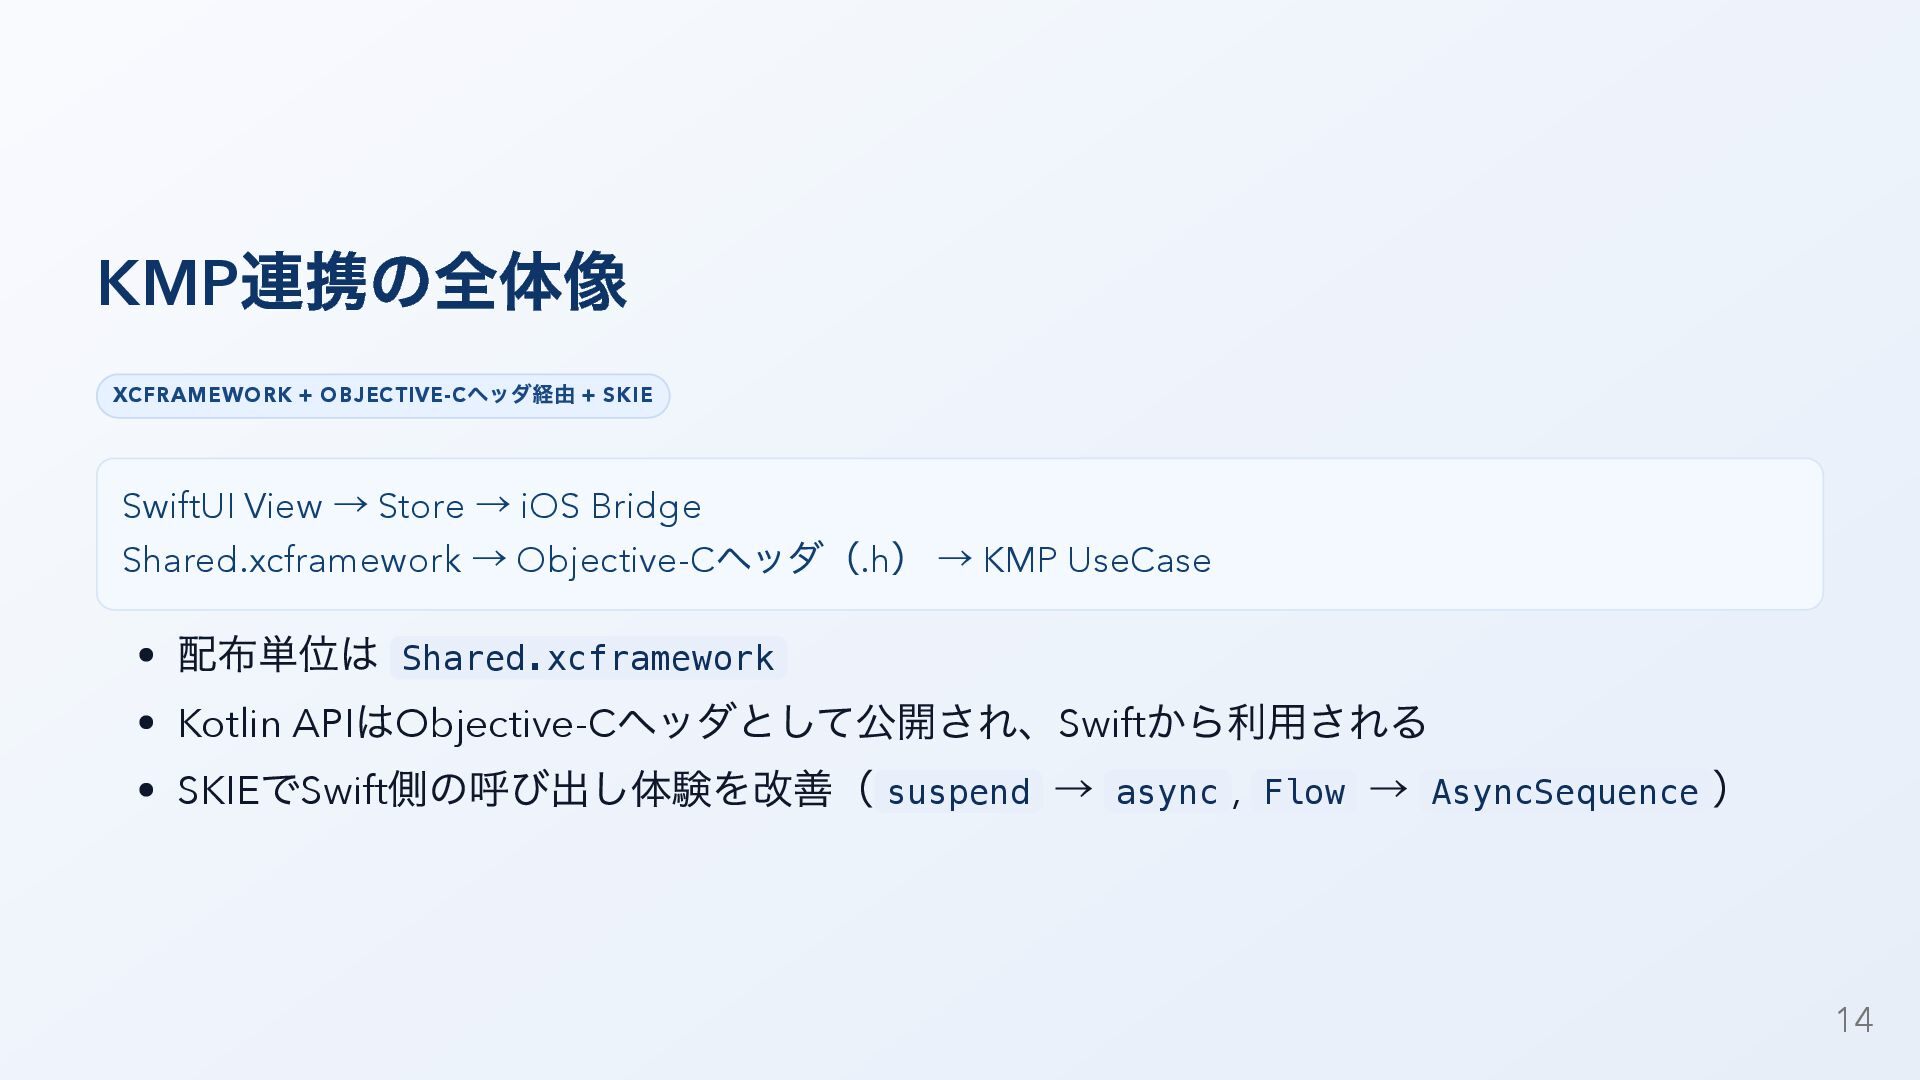Click the Flow code chip
The height and width of the screenshot is (1080, 1920).
point(1304,792)
